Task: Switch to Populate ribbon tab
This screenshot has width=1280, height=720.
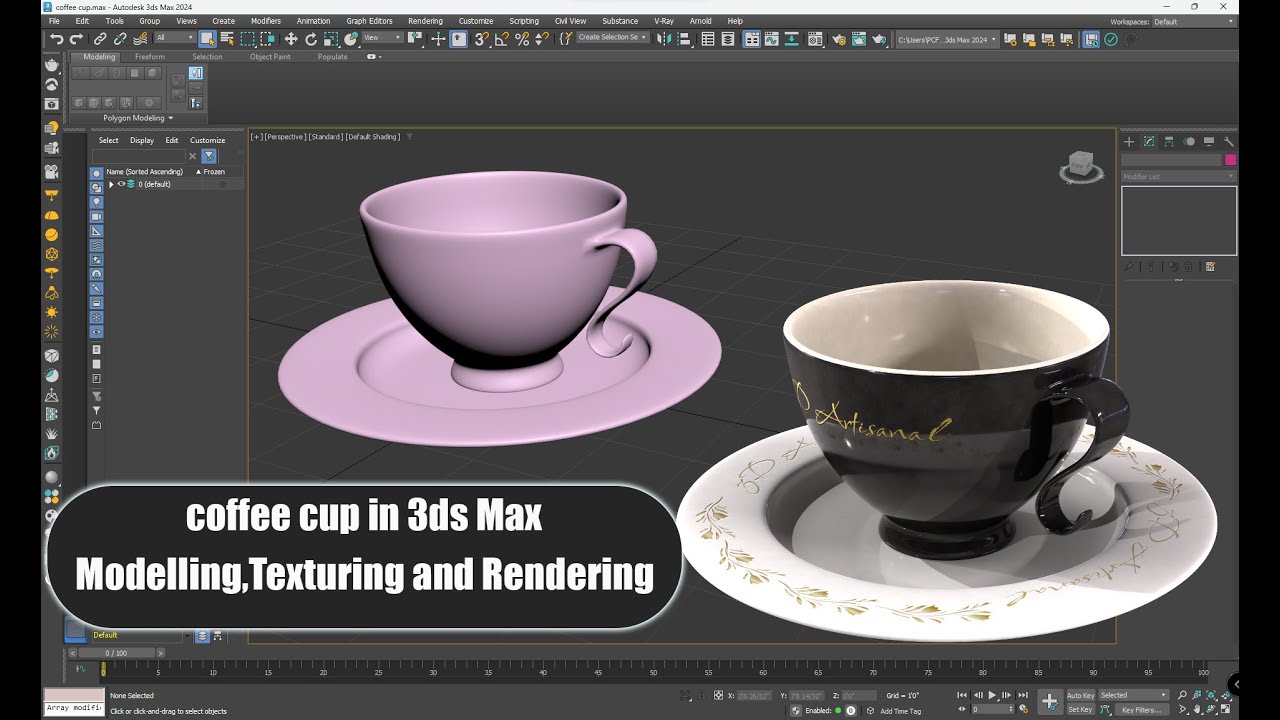Action: point(333,57)
